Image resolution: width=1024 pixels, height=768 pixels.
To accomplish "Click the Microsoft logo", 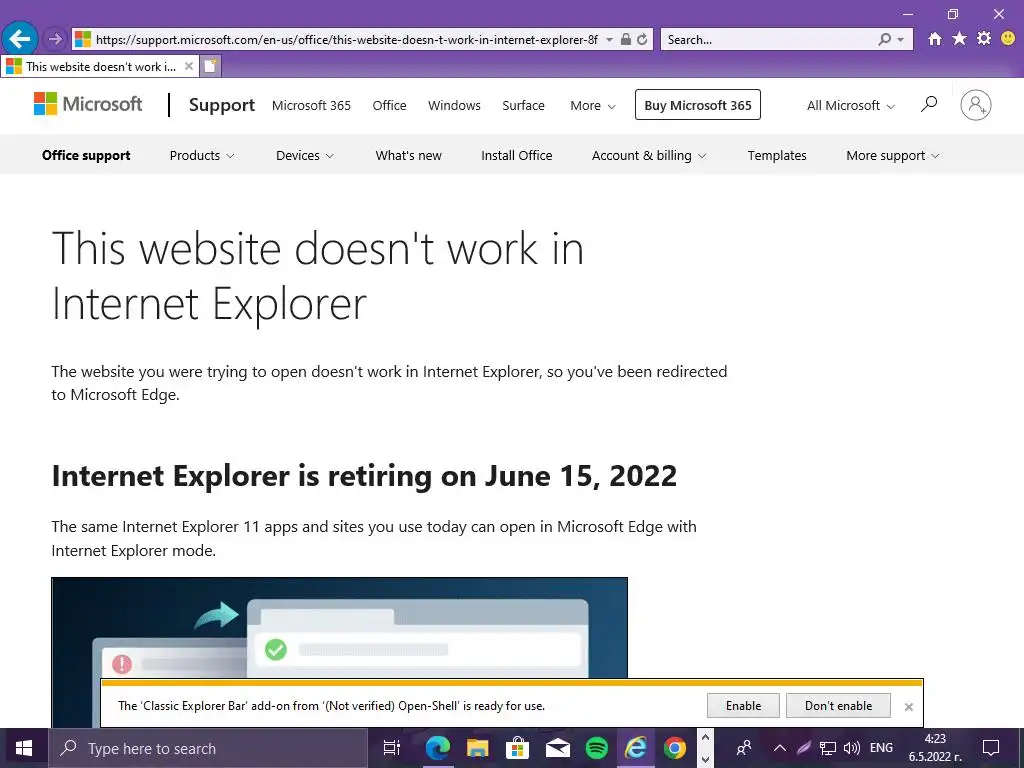I will [x=88, y=104].
